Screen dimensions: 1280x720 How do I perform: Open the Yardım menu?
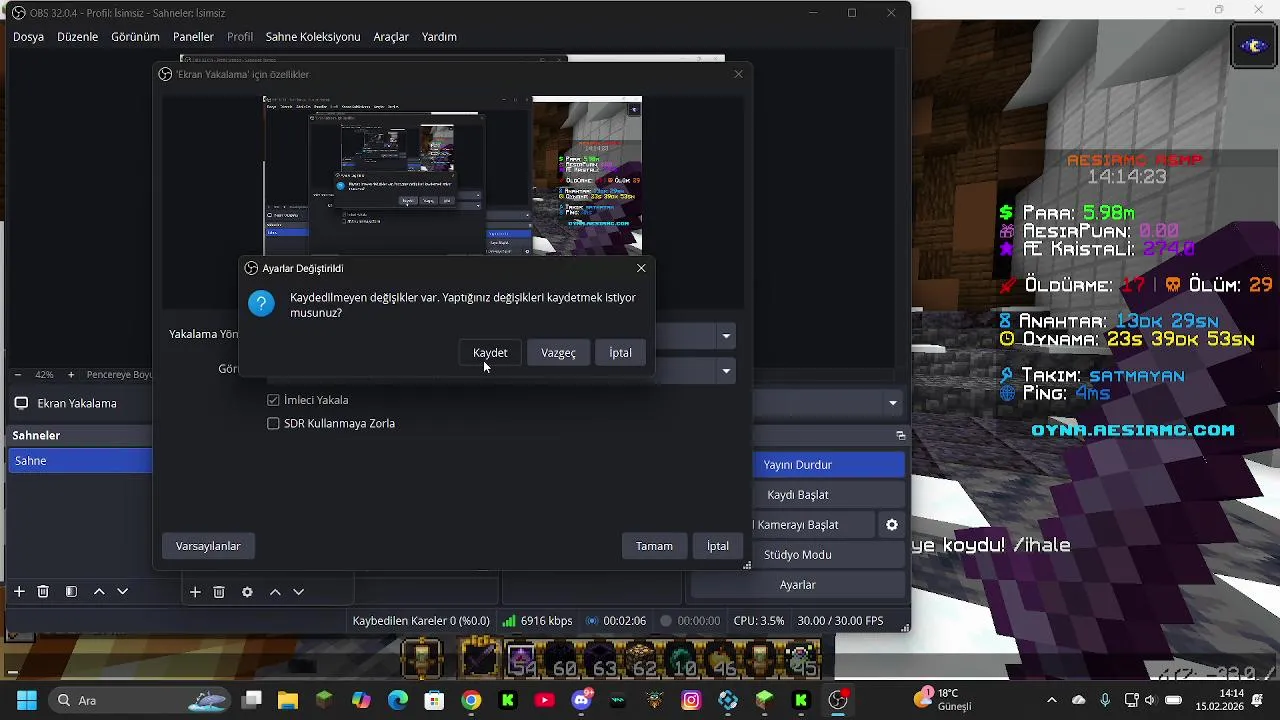[x=439, y=37]
